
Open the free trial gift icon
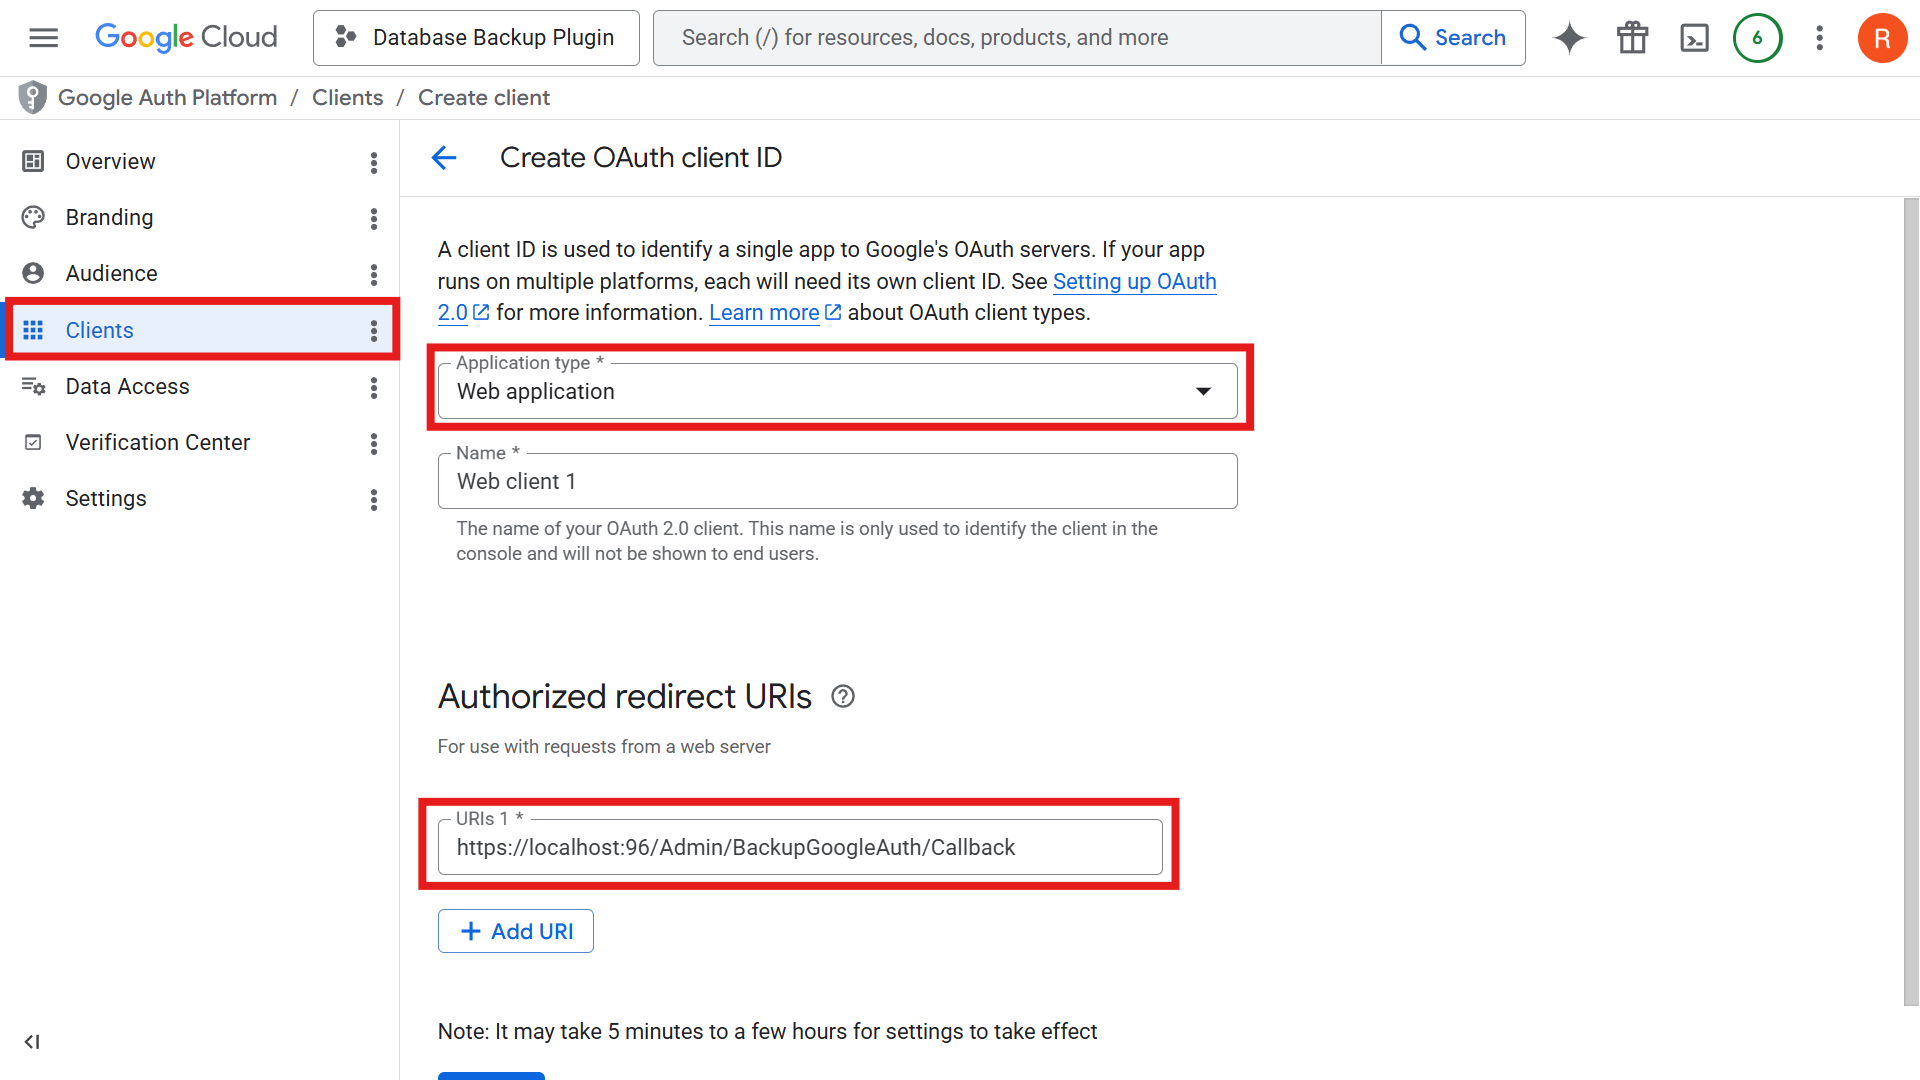coord(1633,38)
